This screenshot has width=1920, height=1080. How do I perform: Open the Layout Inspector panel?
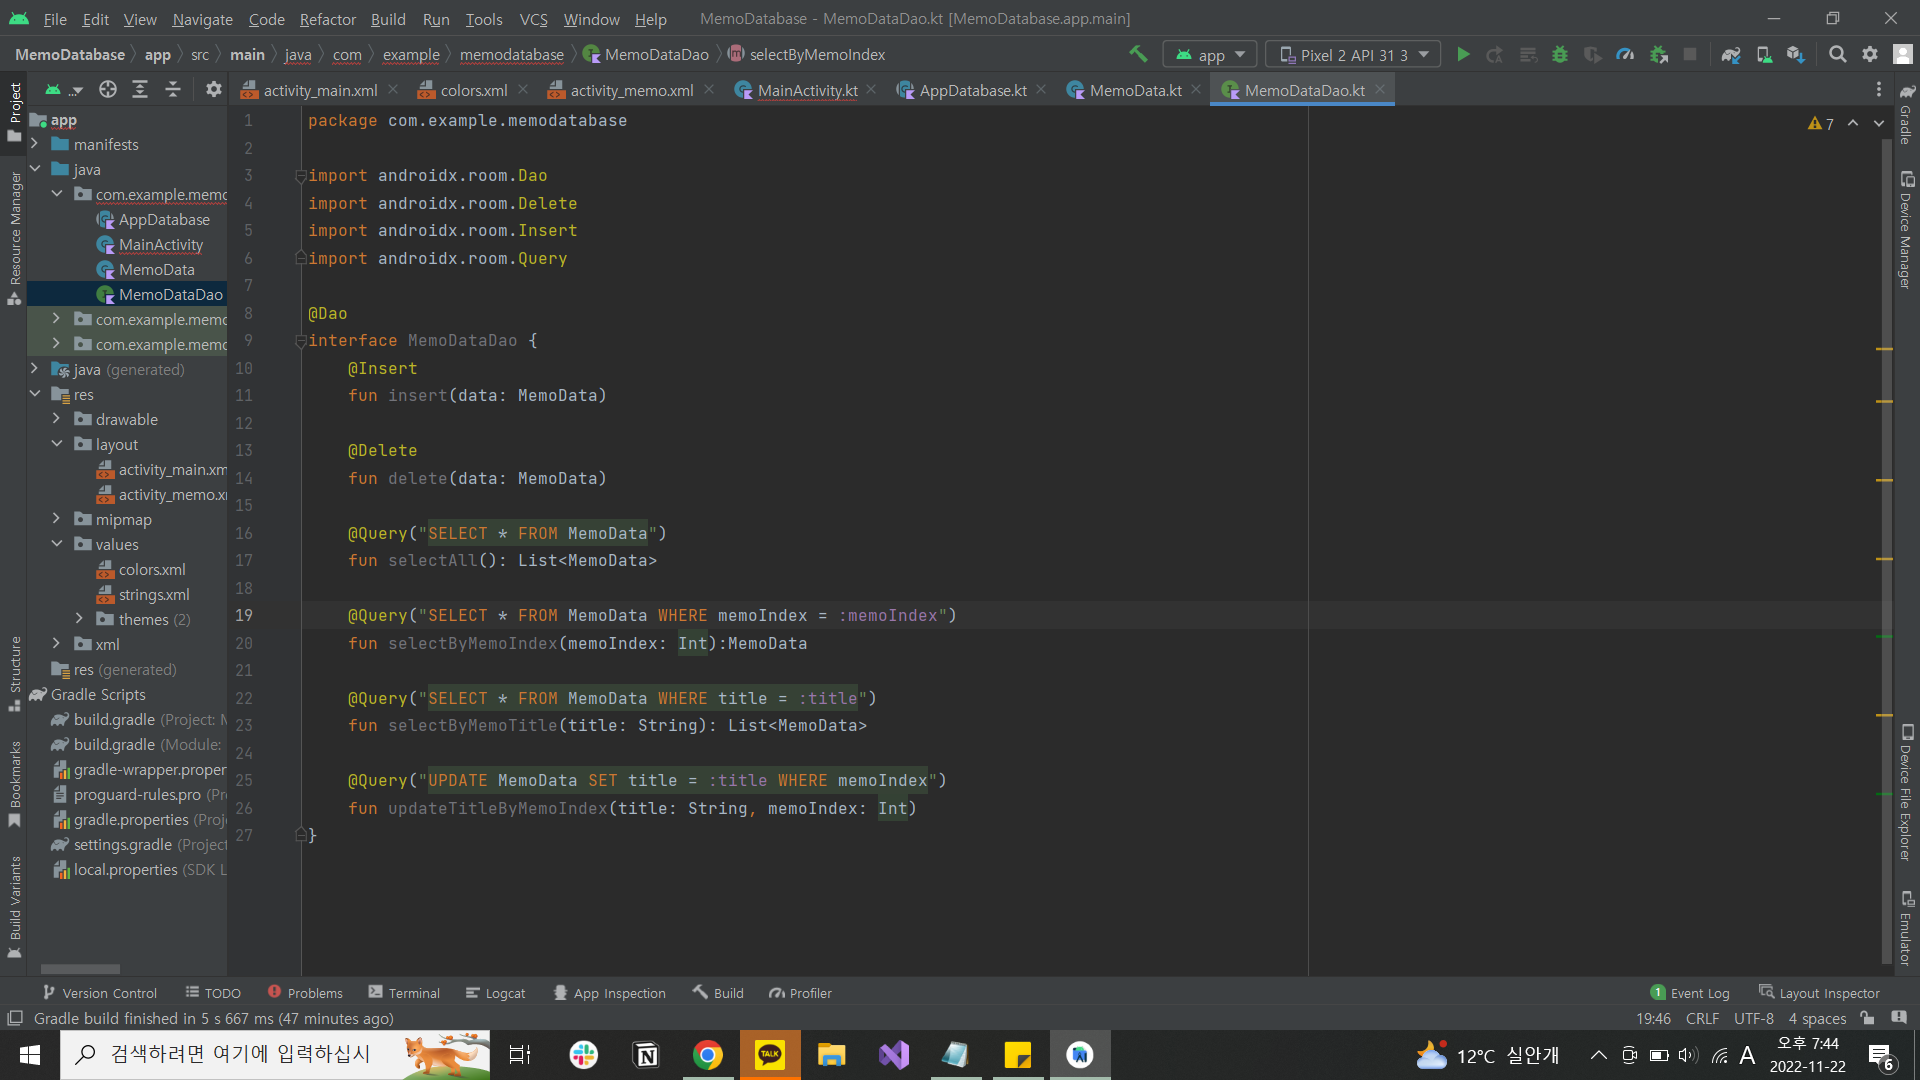(x=1820, y=993)
